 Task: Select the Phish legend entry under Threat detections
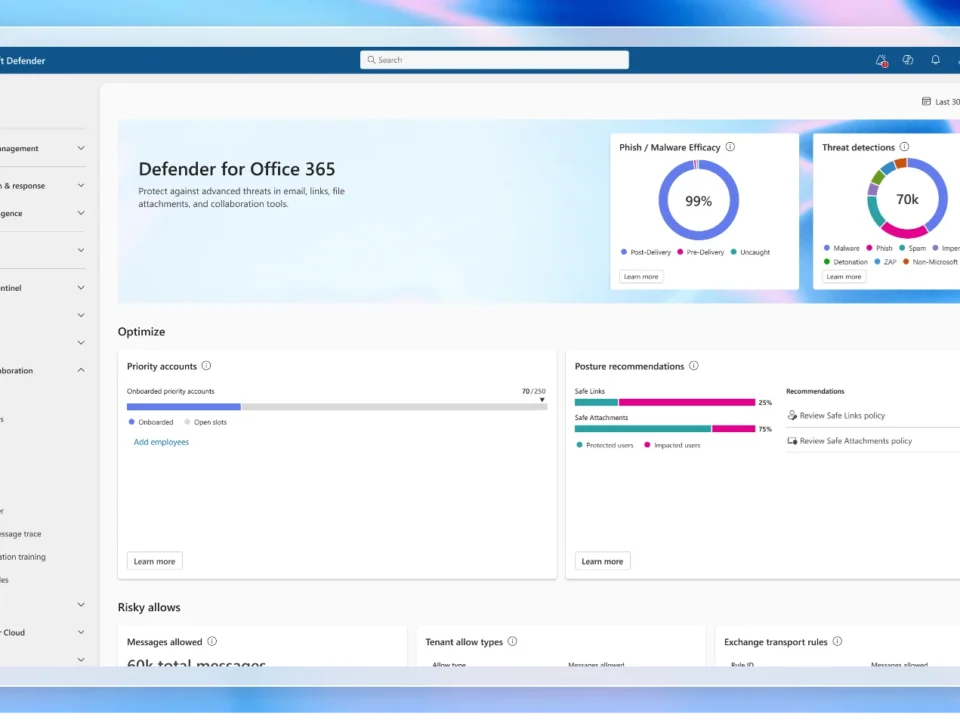click(879, 248)
